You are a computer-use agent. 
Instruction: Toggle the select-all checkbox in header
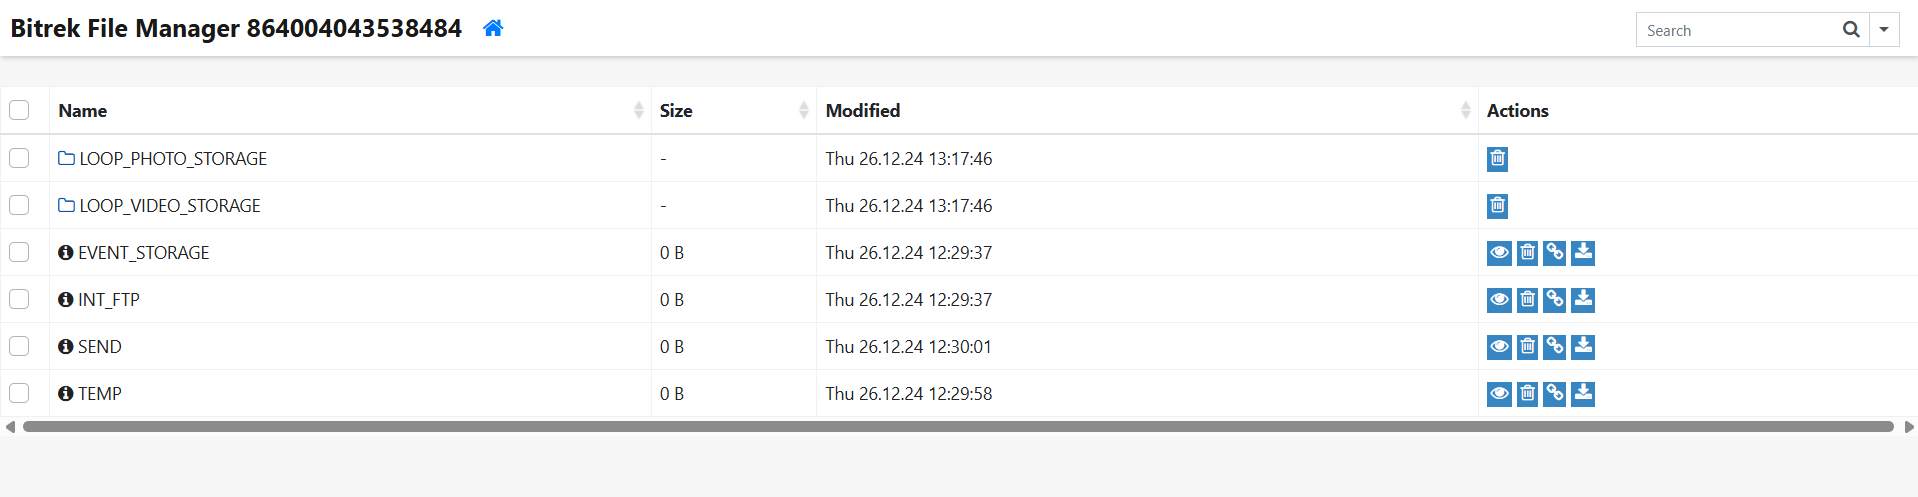19,110
